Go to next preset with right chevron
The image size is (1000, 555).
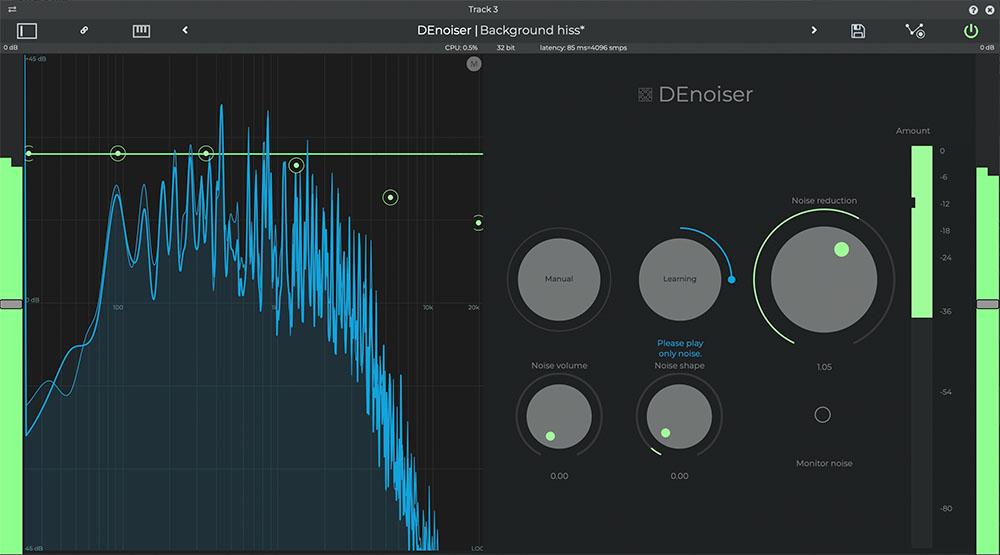(x=814, y=31)
